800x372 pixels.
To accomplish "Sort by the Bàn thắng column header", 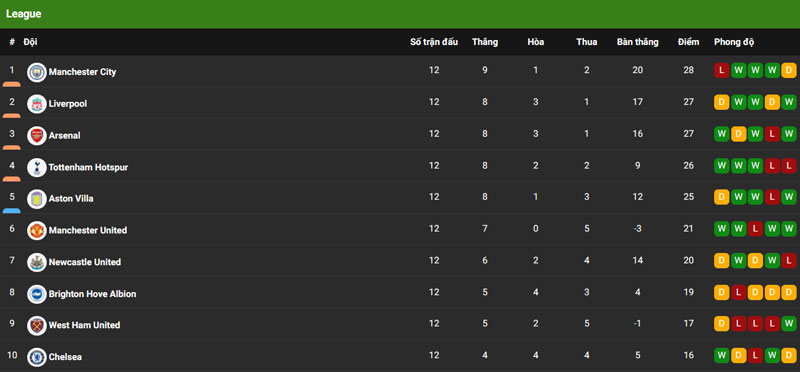I will tap(637, 42).
